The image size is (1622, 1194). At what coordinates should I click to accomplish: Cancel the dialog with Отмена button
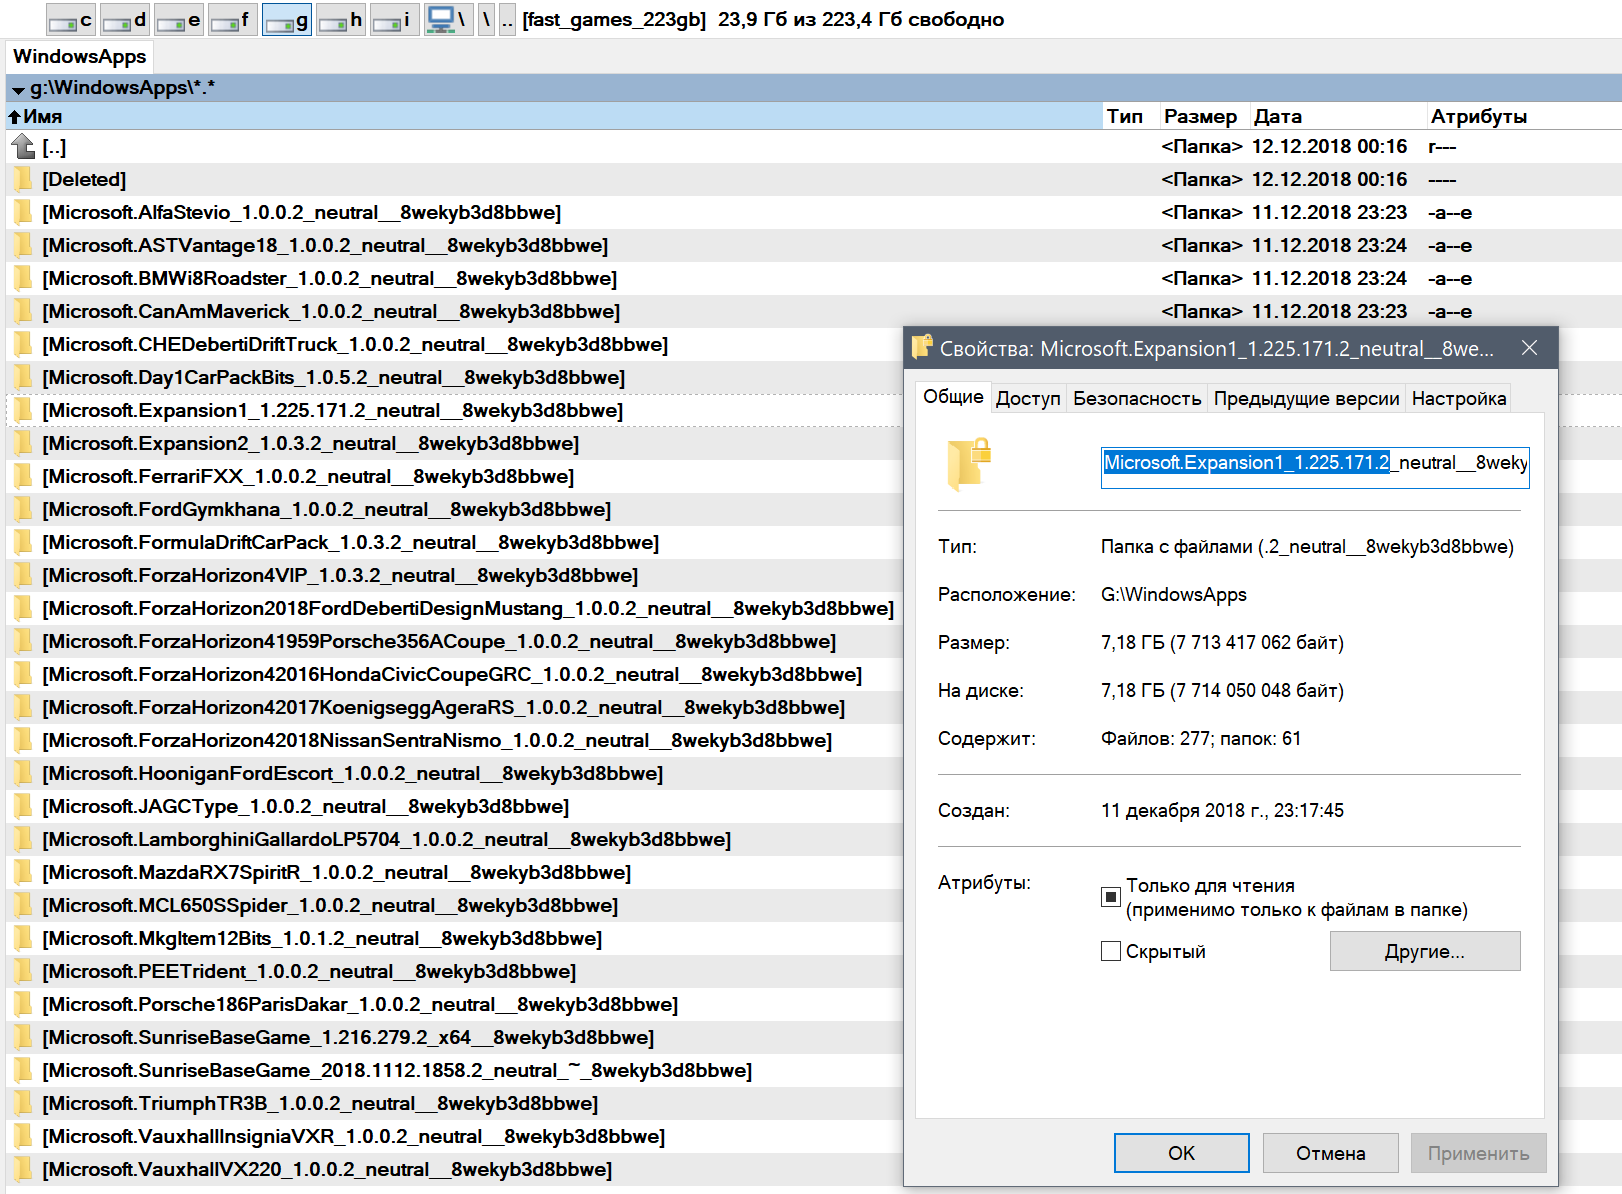(x=1330, y=1153)
